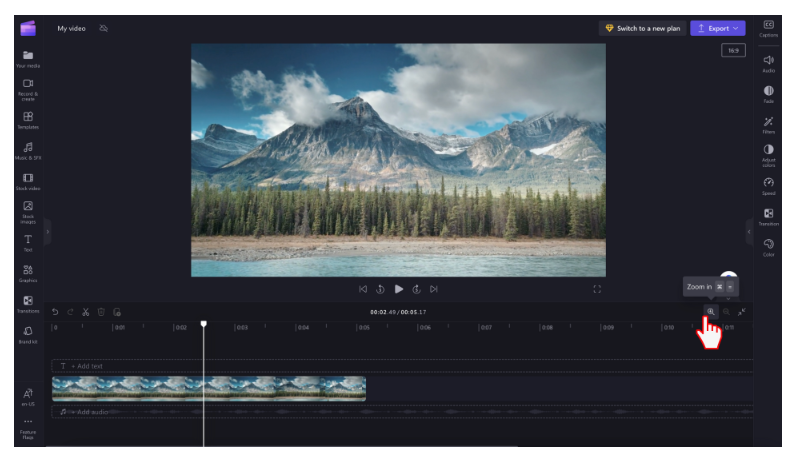The image size is (802, 463).
Task: Click Switch to a new plan
Action: tap(642, 28)
